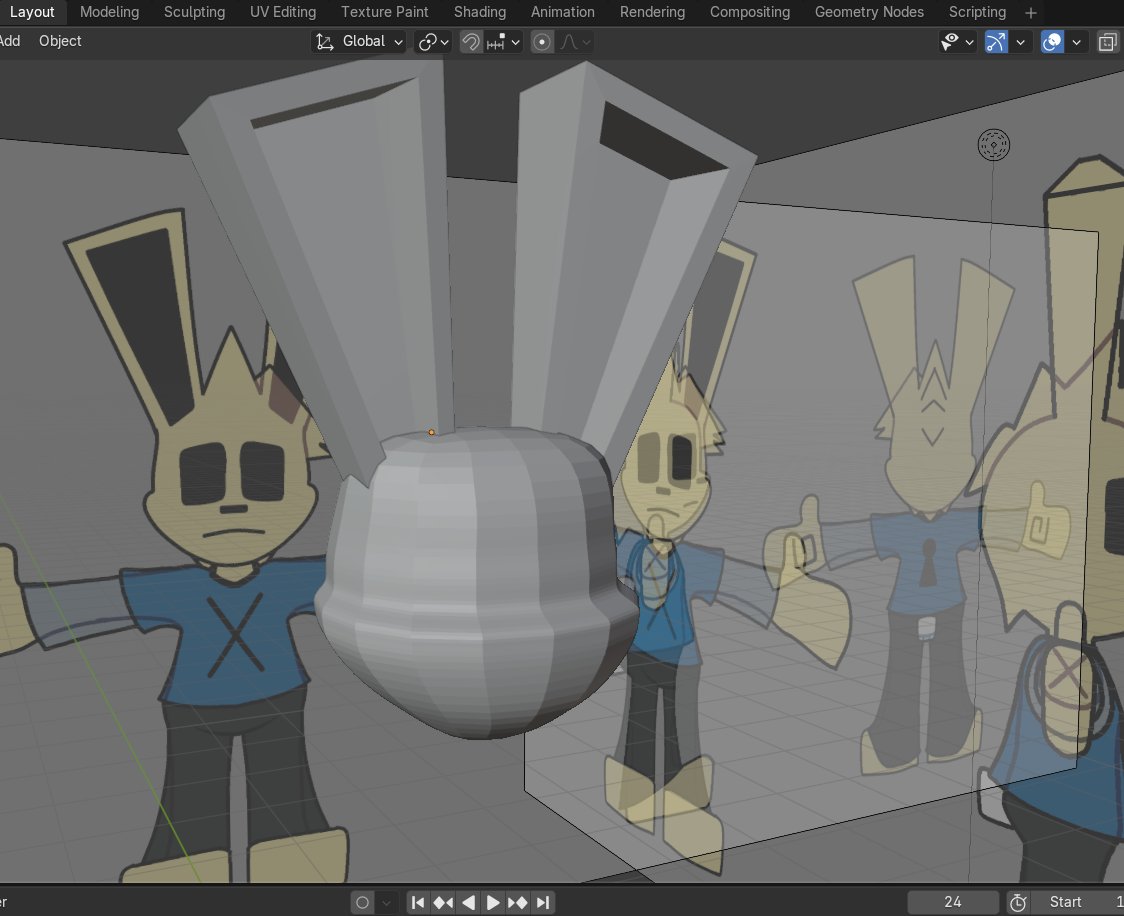
Task: Open the Scripting workspace tab
Action: click(x=977, y=12)
